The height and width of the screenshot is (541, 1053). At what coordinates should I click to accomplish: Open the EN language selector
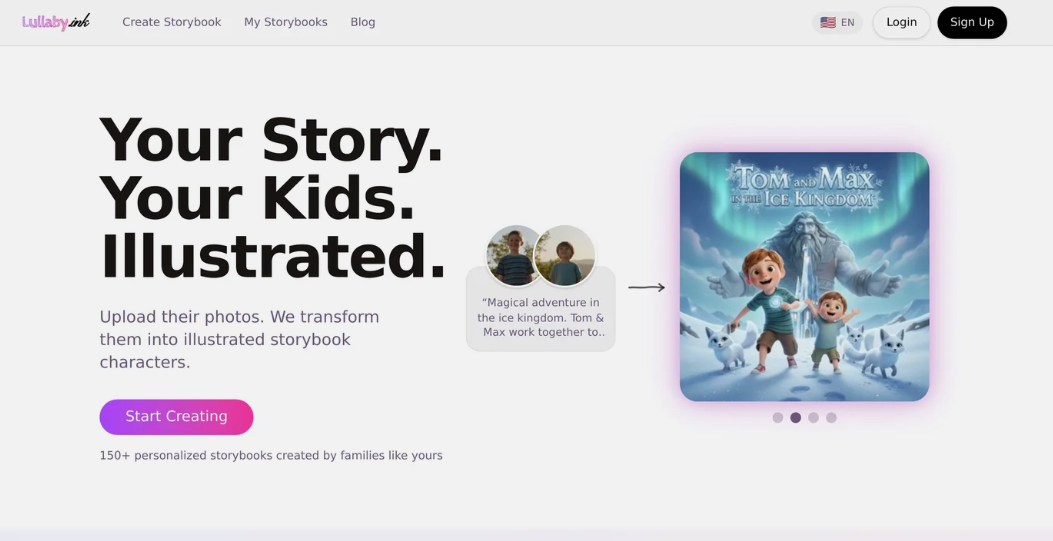[837, 22]
